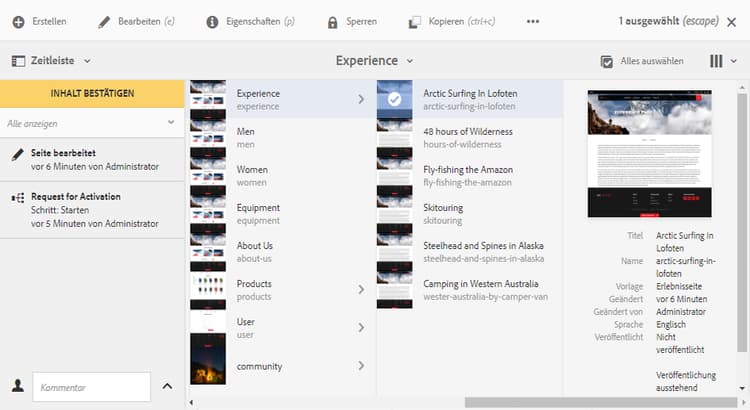The height and width of the screenshot is (410, 750).
Task: Expand the User folder chevron
Action: [x=361, y=328]
